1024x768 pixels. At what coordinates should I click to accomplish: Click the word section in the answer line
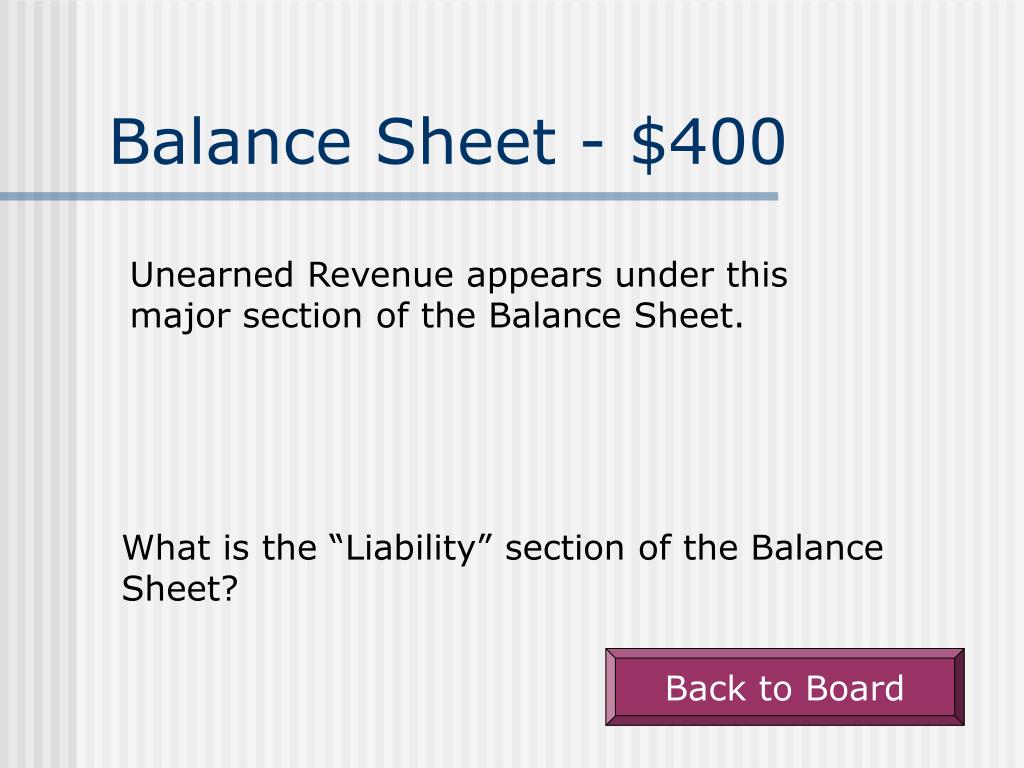pos(565,549)
